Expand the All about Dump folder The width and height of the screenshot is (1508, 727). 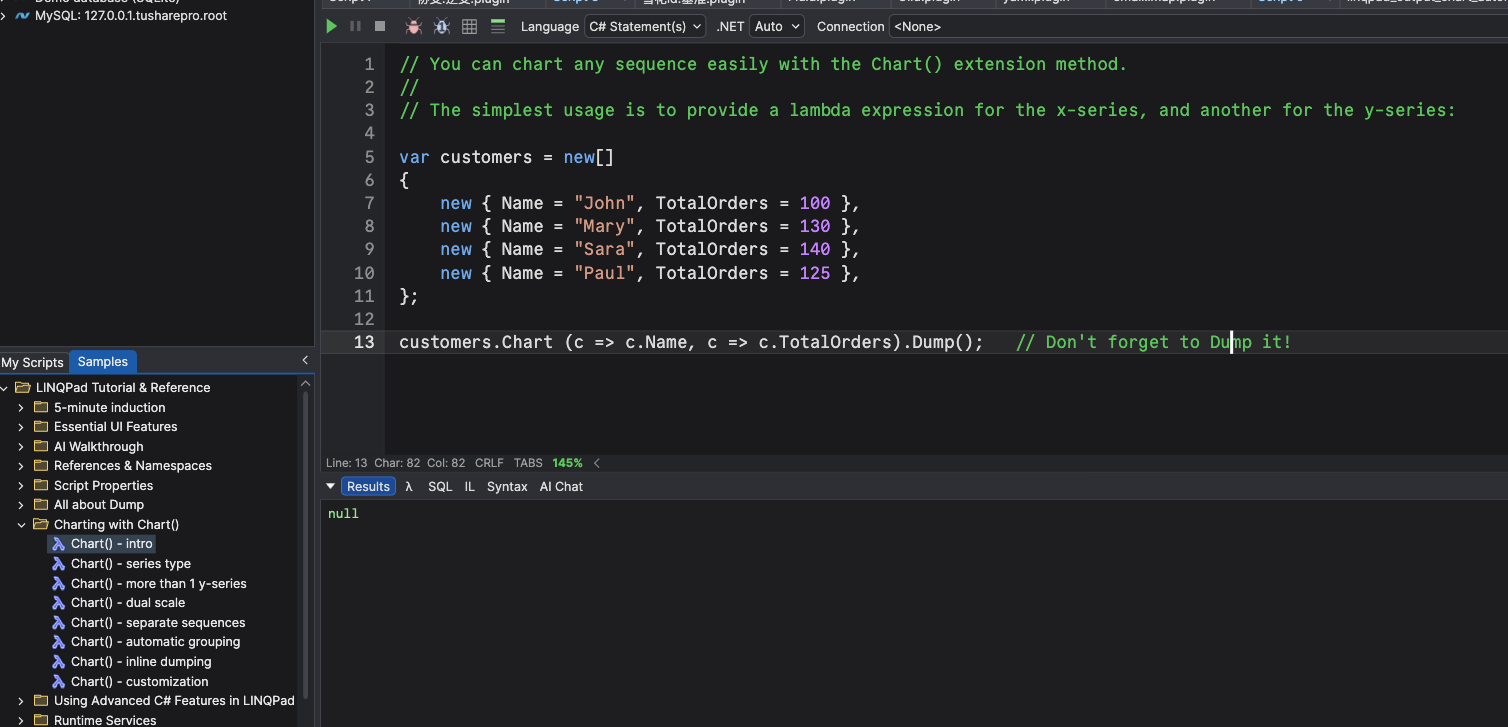(22, 505)
